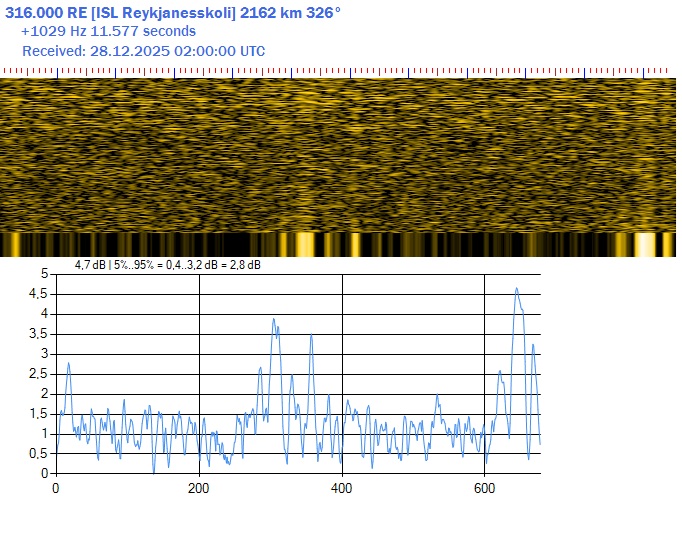Click the first graph peak near 2.8 dB
682x533 pixels.
point(68,364)
